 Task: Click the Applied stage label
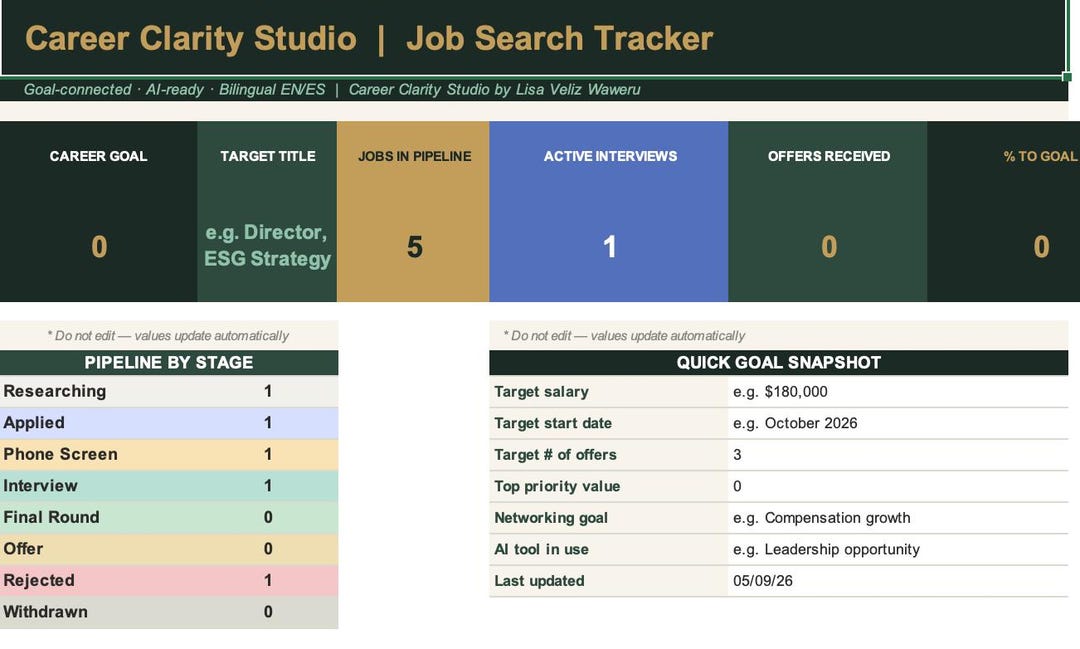tap(34, 423)
